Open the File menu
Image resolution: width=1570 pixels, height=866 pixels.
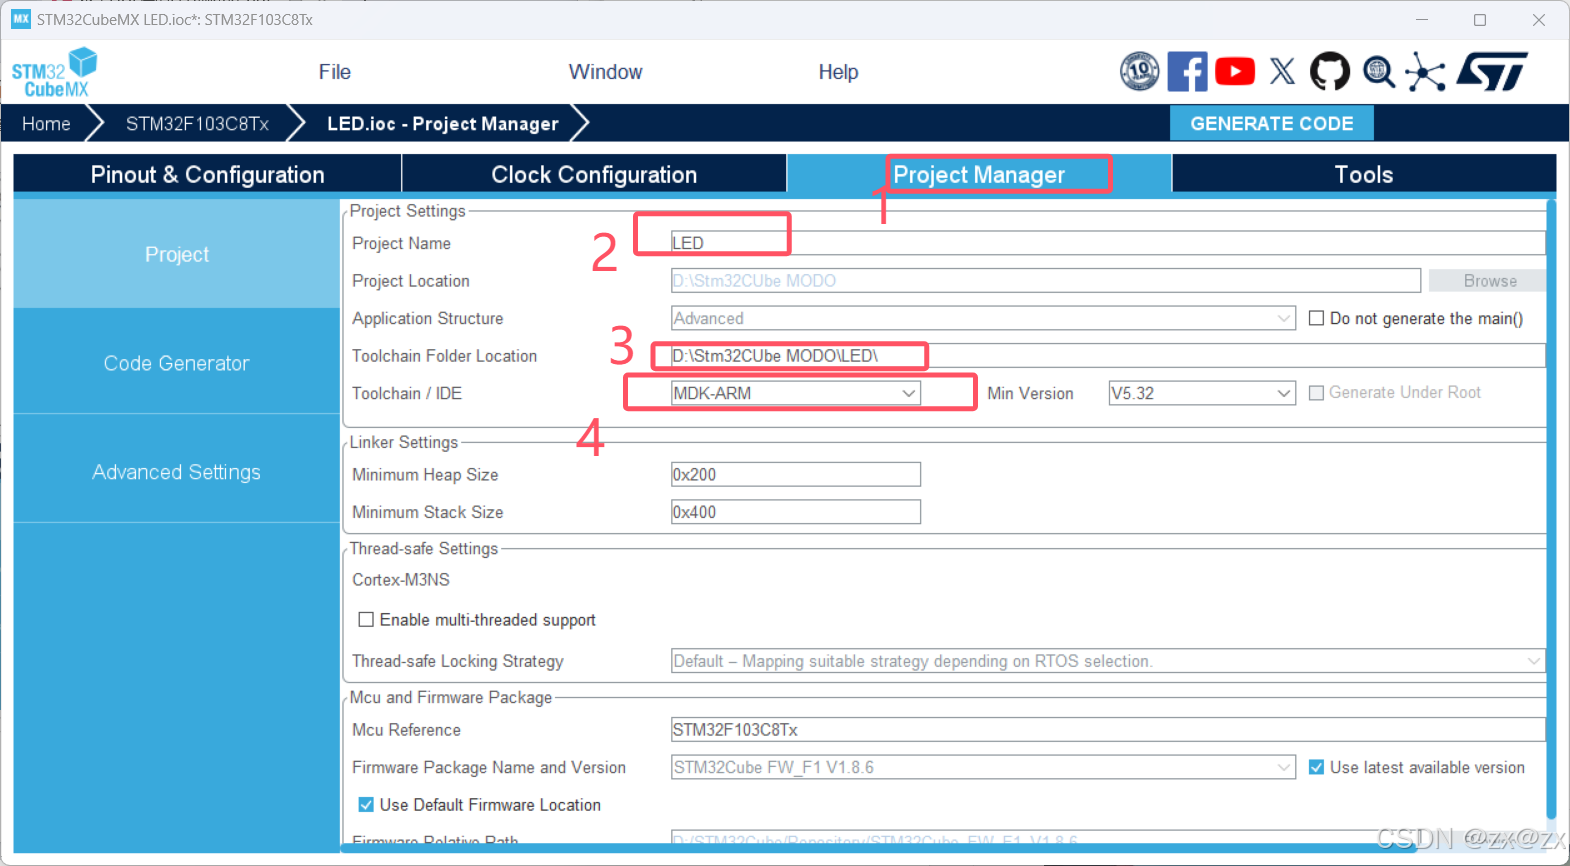click(x=335, y=72)
